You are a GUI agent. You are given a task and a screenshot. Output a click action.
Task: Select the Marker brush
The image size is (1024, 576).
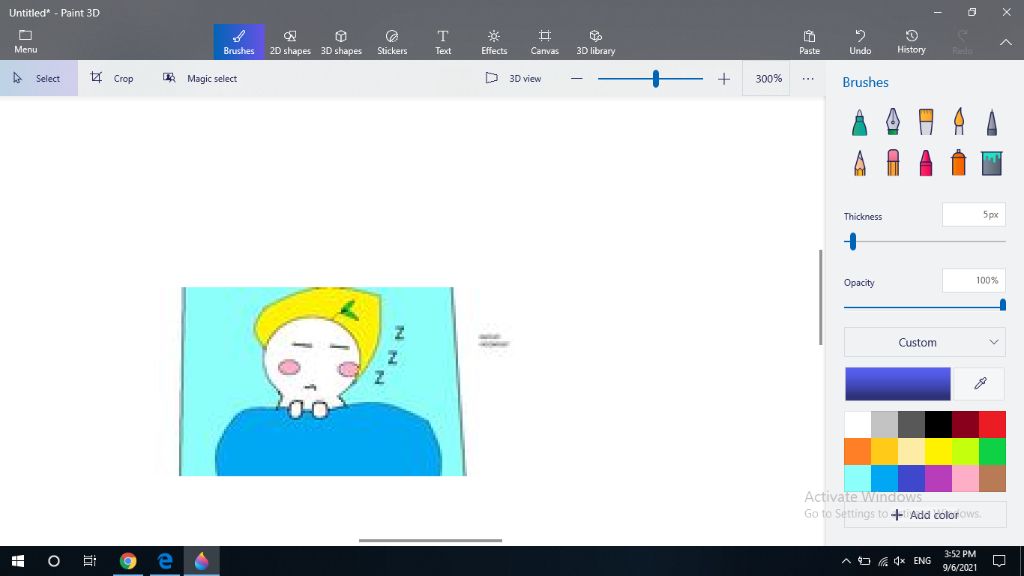click(x=859, y=122)
